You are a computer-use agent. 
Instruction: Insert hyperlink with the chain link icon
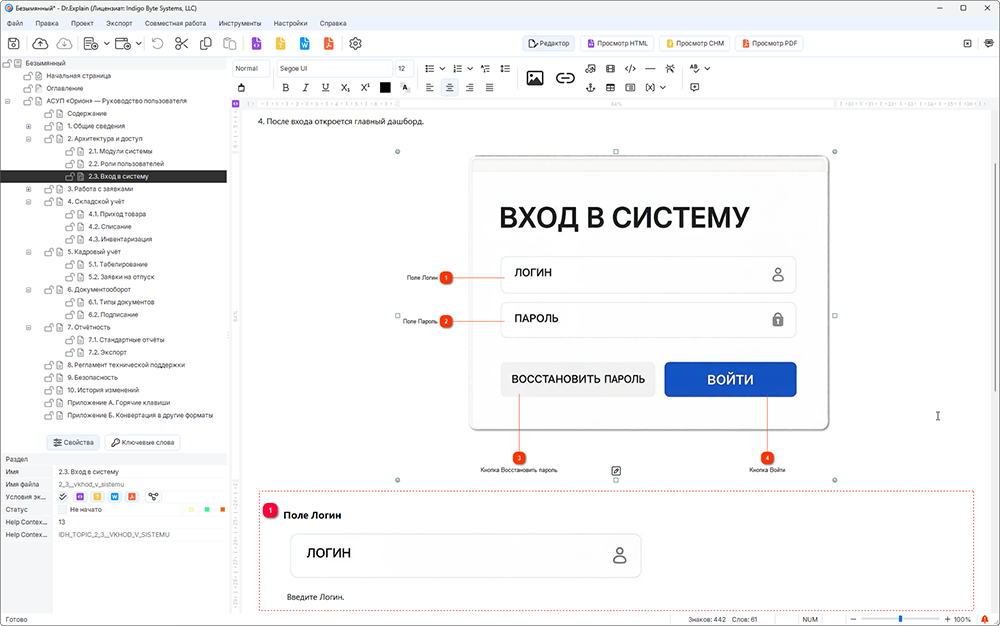pos(565,78)
